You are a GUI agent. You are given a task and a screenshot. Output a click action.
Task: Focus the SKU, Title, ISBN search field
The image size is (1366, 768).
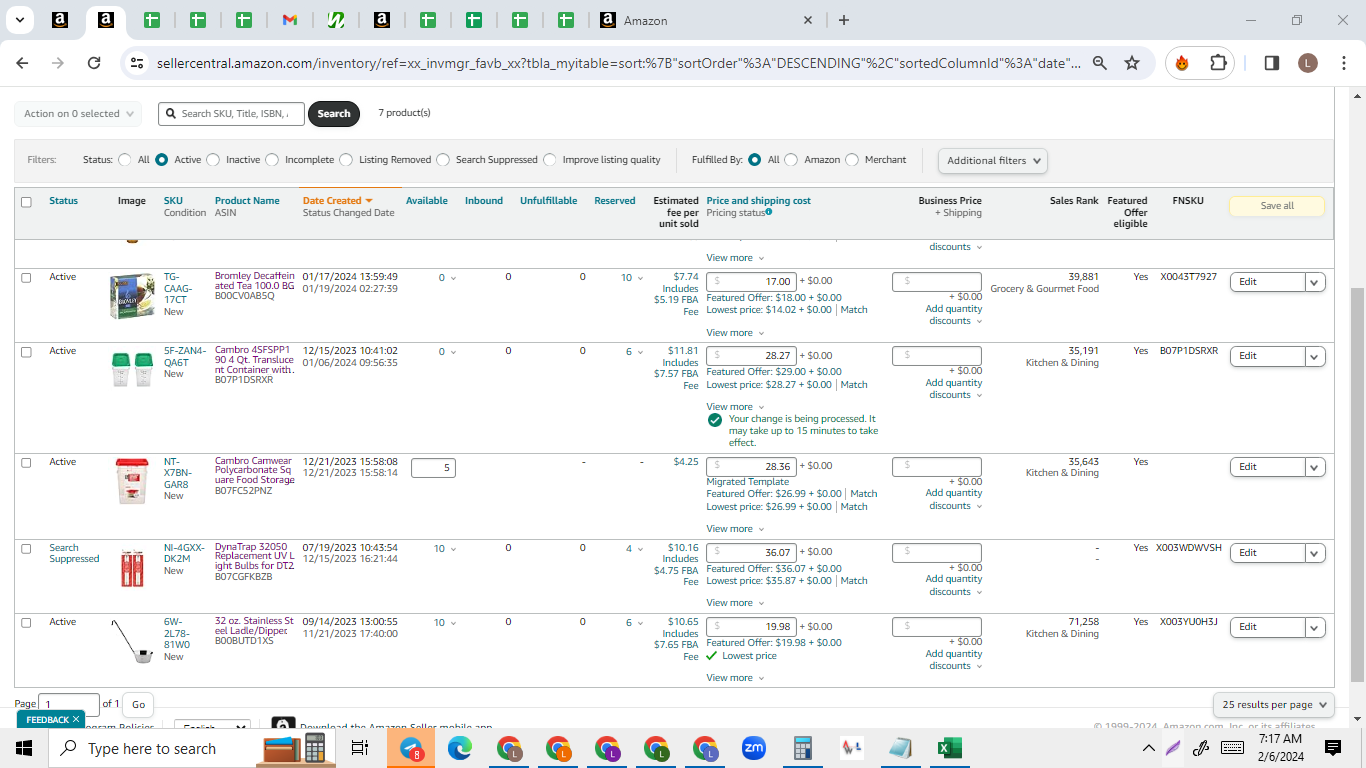pyautogui.click(x=231, y=114)
